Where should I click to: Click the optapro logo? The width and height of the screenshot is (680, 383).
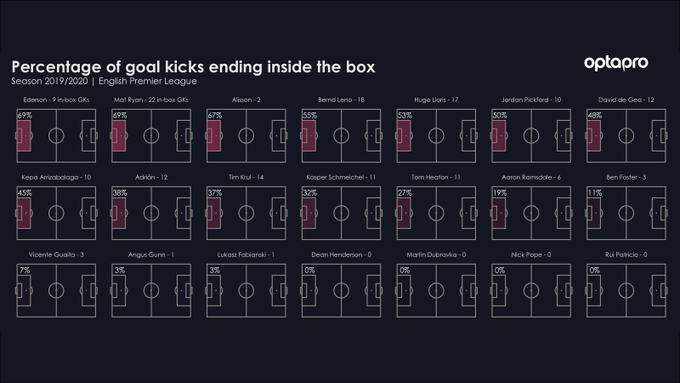(x=616, y=63)
